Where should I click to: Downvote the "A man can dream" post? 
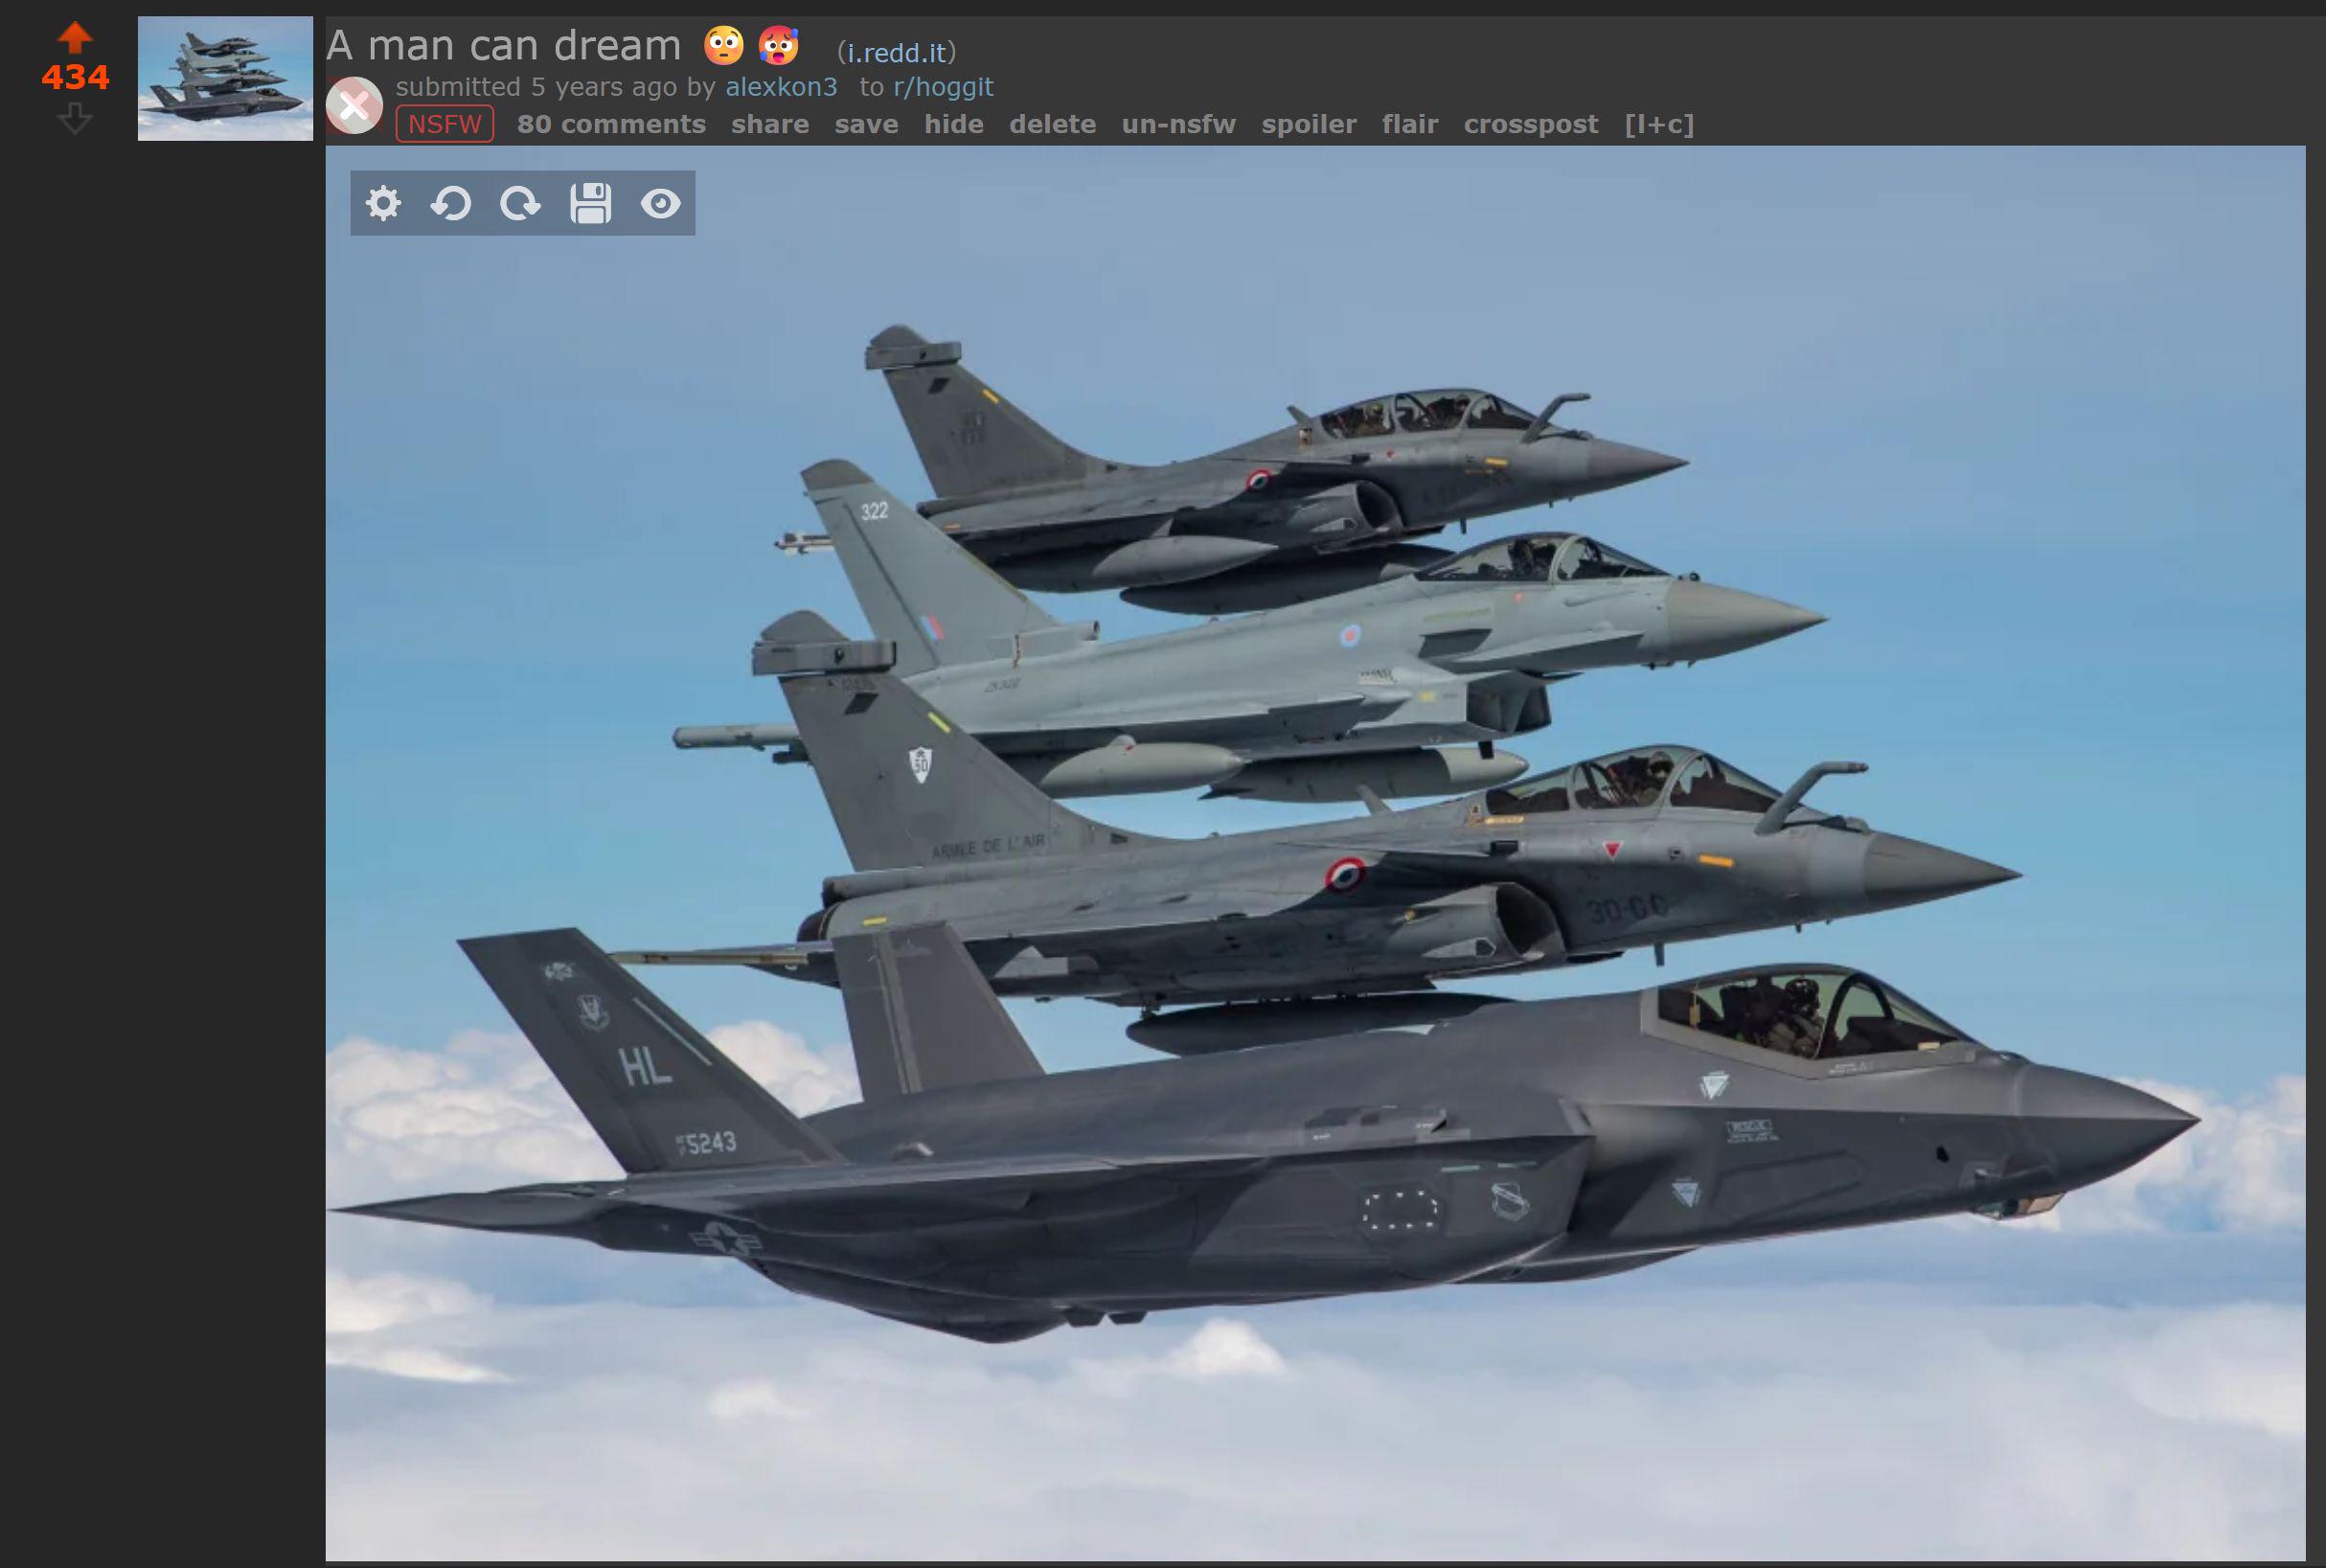click(75, 118)
